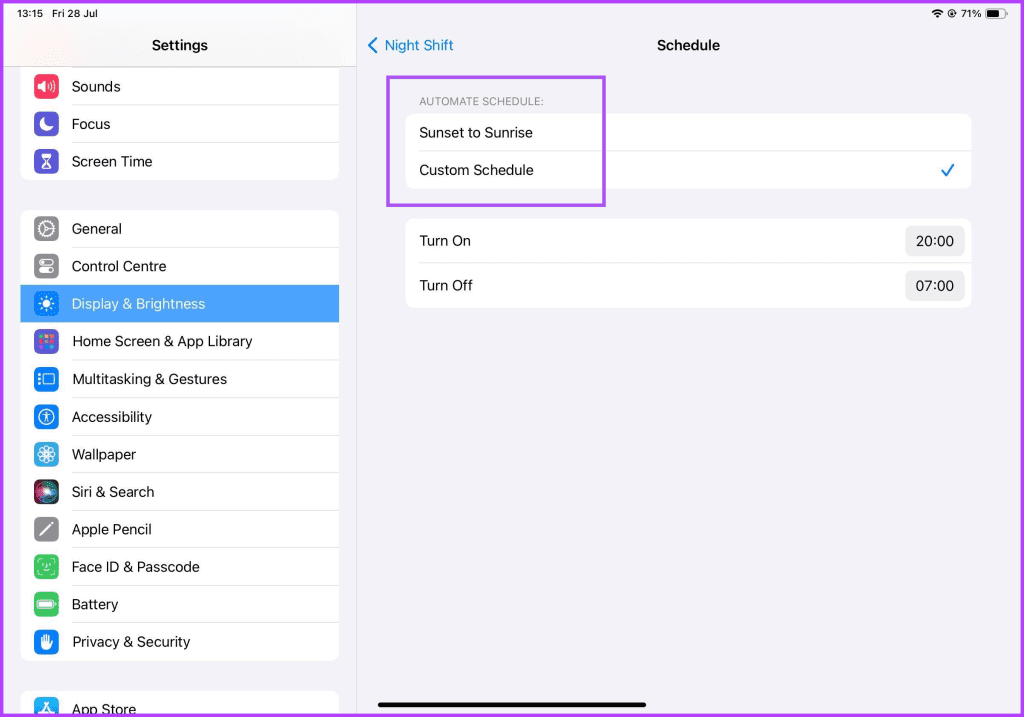
Task: Select Sunset to Sunrise schedule option
Action: click(688, 133)
